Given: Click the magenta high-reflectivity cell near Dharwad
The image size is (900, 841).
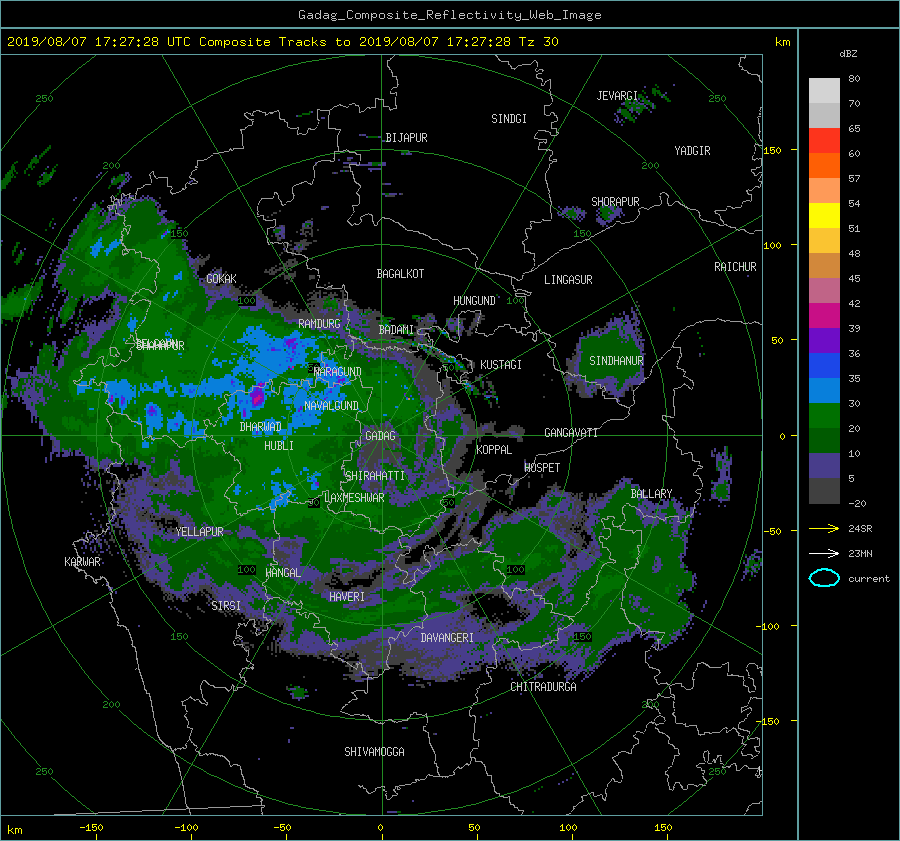Looking at the screenshot, I should (257, 396).
